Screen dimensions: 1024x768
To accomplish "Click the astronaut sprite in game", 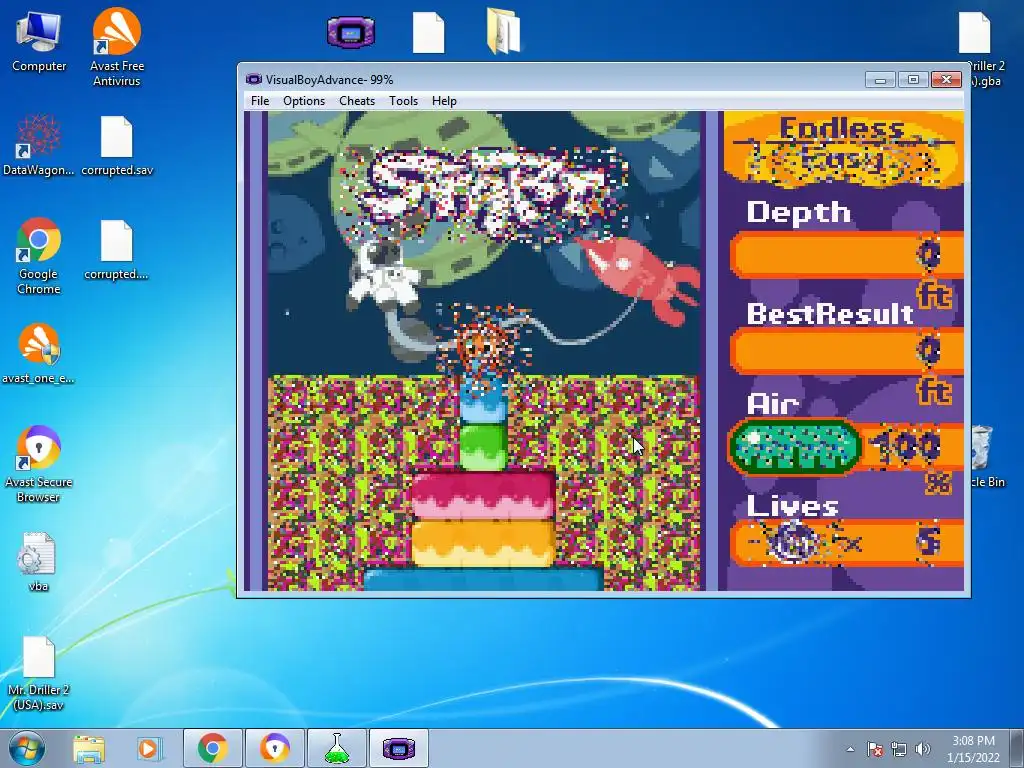I will point(384,276).
